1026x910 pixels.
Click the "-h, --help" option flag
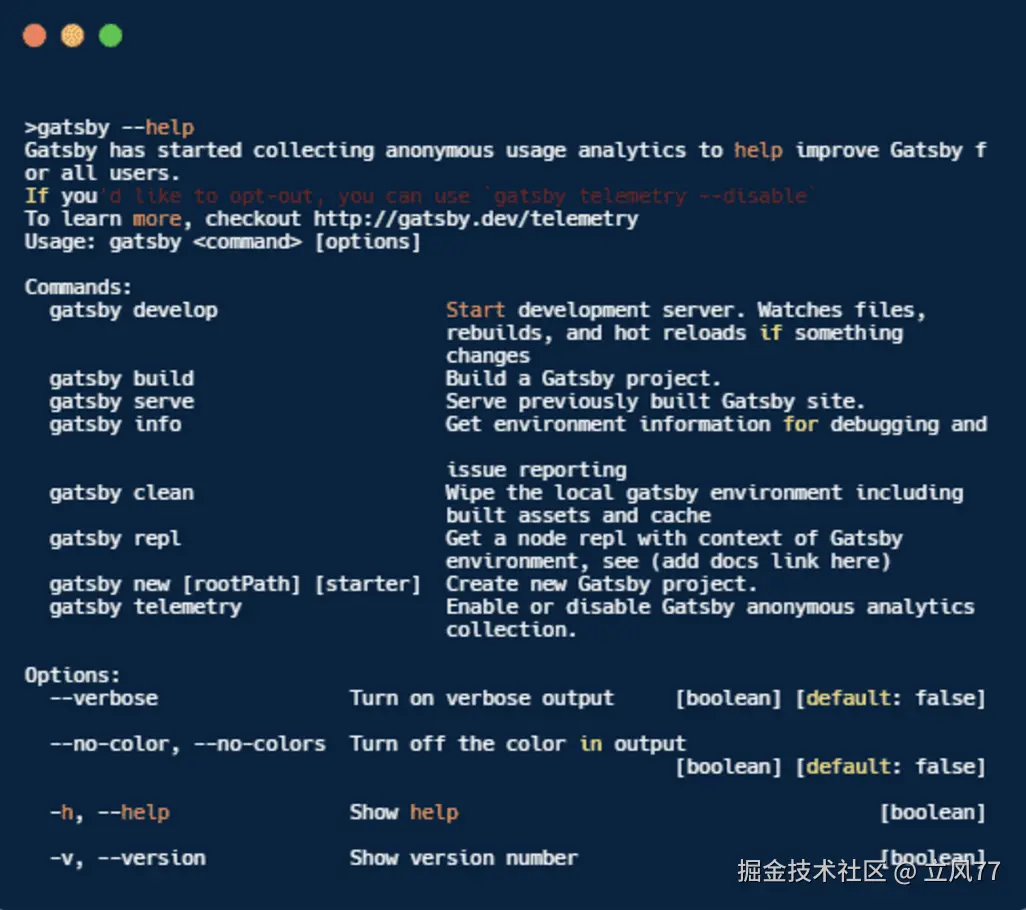click(109, 813)
